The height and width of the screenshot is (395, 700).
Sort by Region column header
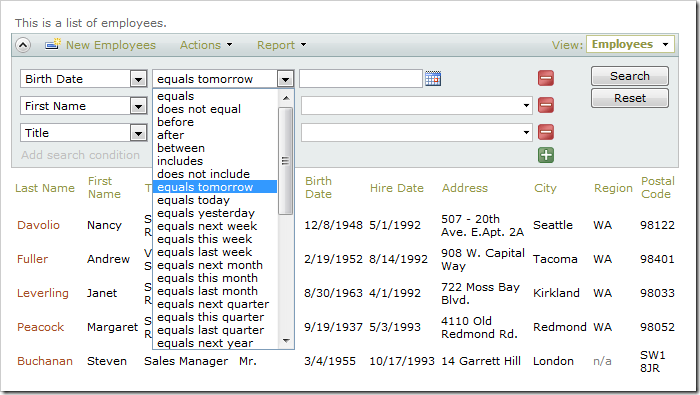tap(613, 188)
